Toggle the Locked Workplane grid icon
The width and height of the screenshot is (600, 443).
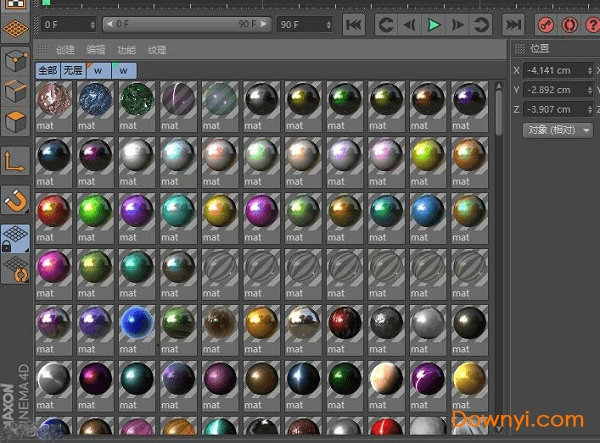pyautogui.click(x=15, y=238)
